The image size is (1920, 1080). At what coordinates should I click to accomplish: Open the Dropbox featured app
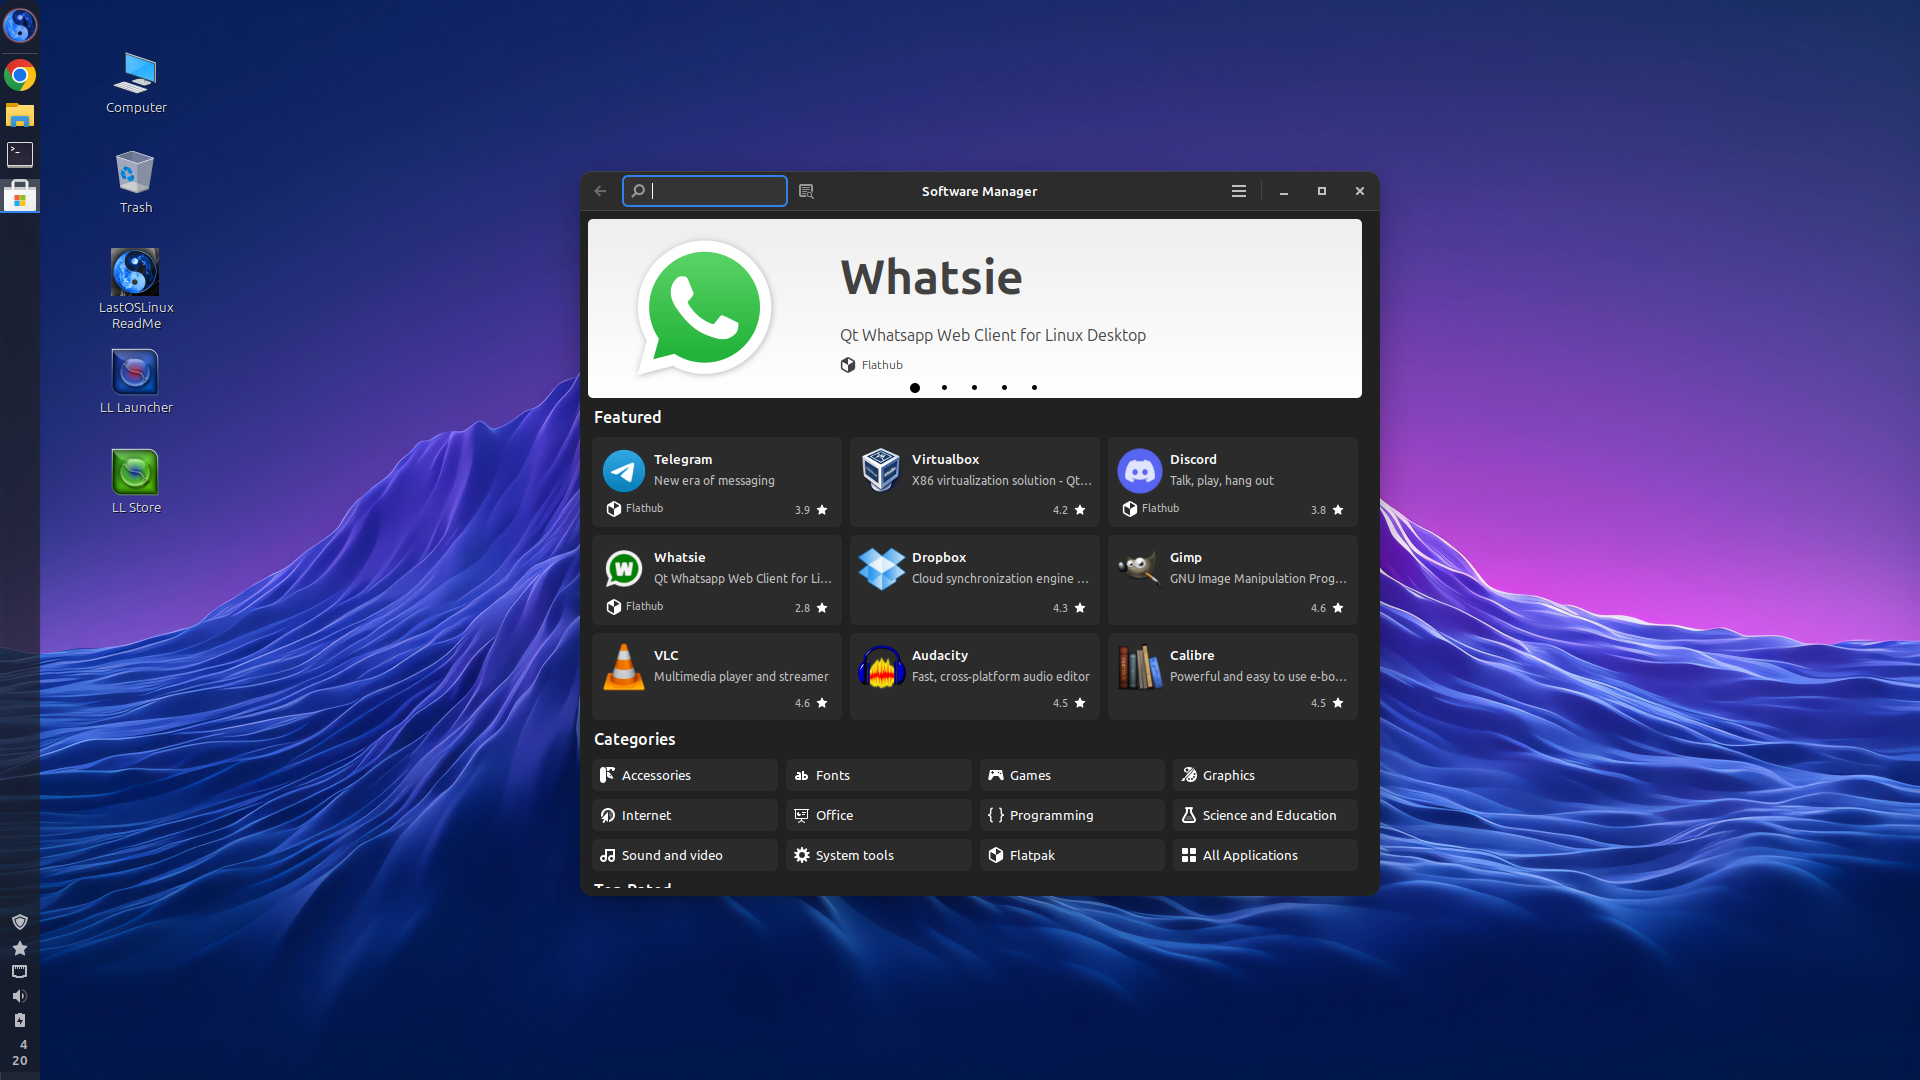(x=974, y=580)
